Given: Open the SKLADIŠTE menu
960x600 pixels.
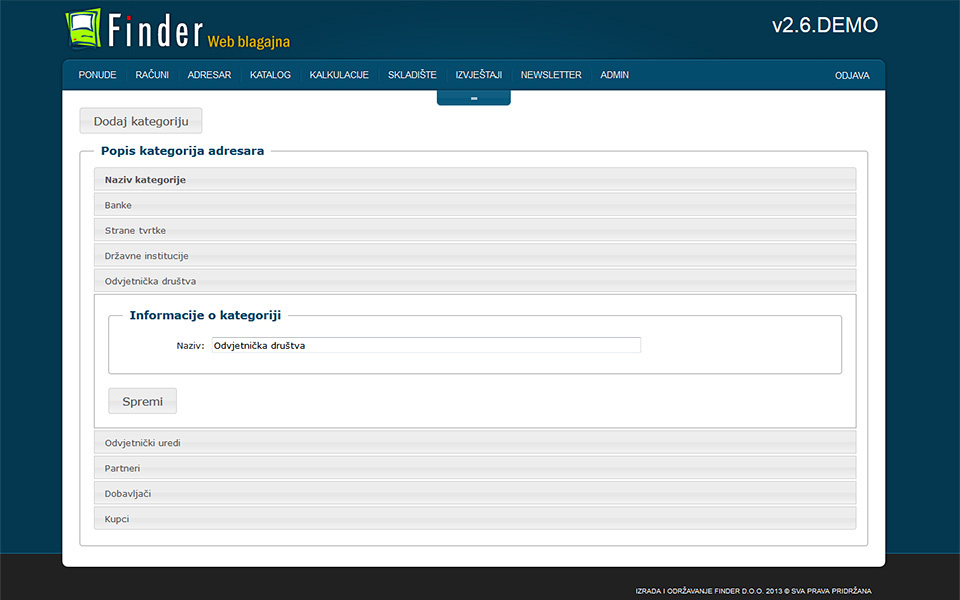Looking at the screenshot, I should (x=412, y=75).
